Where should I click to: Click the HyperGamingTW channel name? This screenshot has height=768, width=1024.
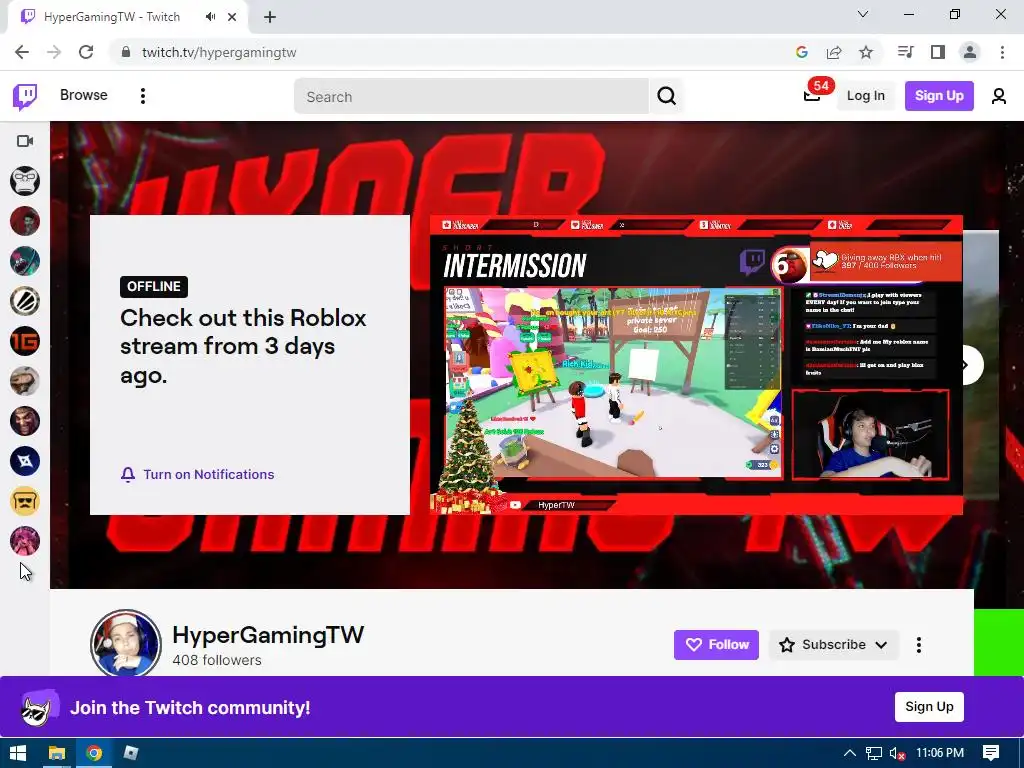pos(268,635)
